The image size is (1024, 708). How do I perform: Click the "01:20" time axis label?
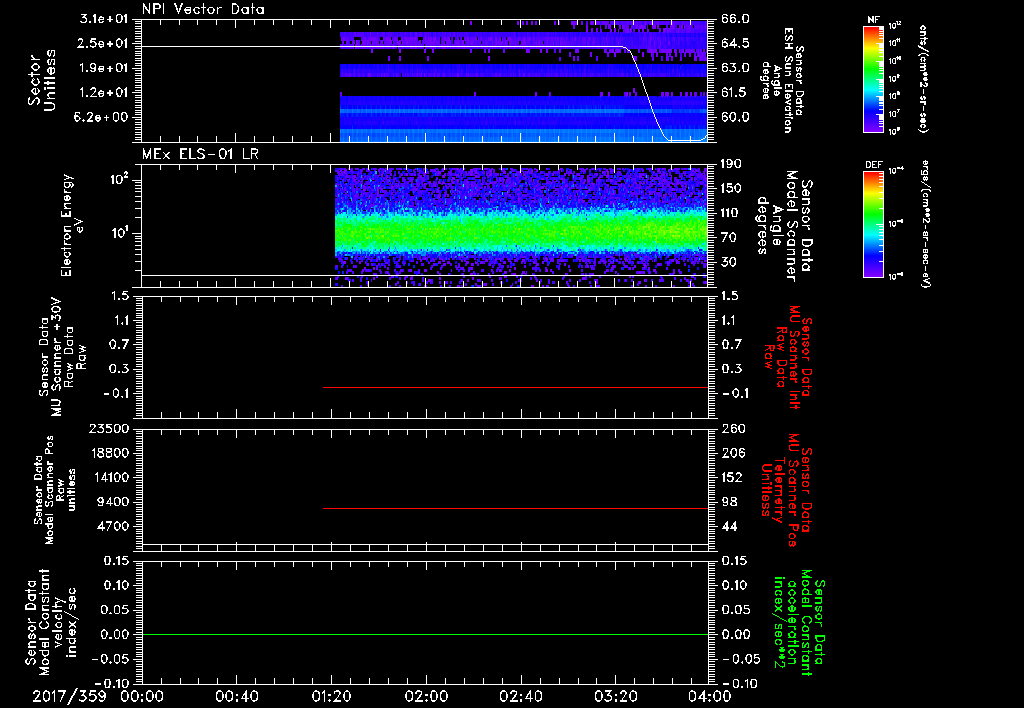331,696
